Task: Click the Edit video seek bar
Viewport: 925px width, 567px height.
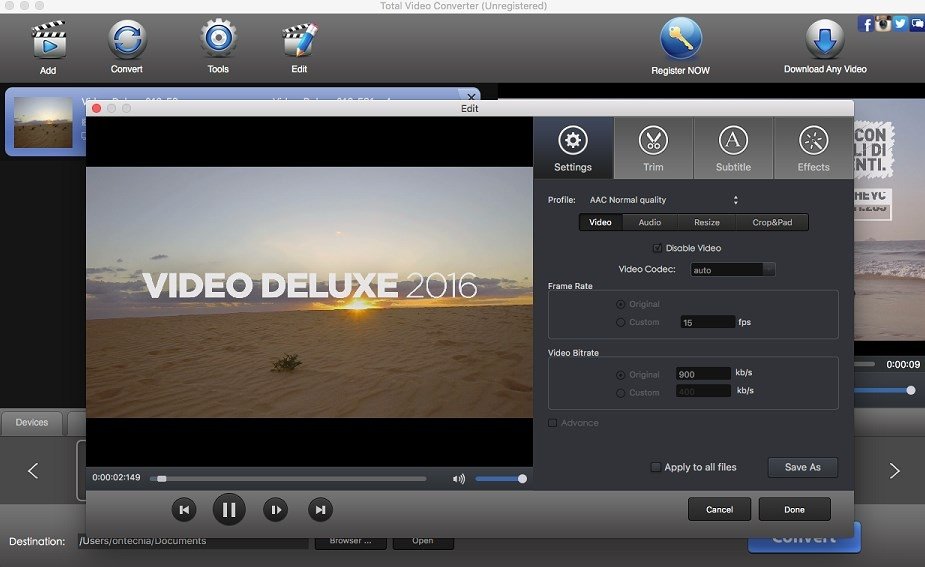Action: tap(288, 478)
